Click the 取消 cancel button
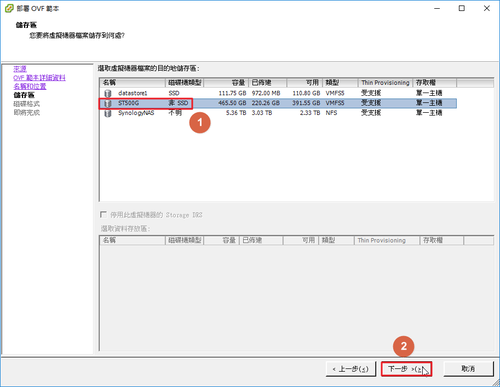500x387 pixels. (468, 369)
